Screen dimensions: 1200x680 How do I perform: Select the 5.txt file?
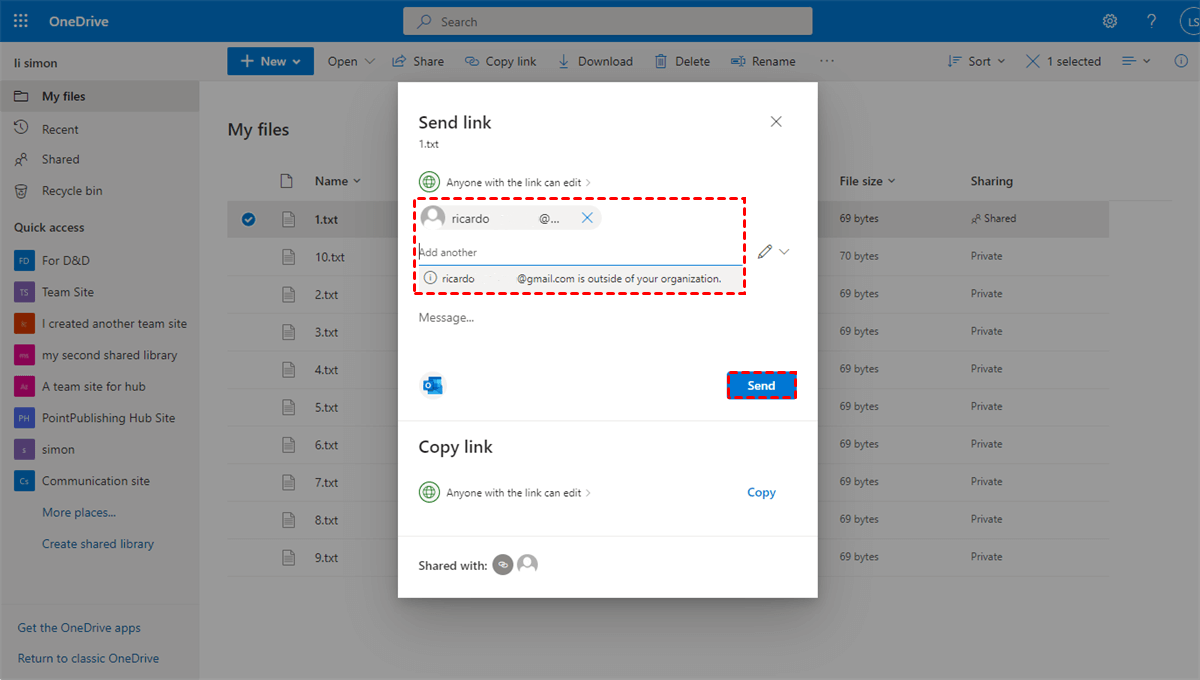[x=668, y=407]
